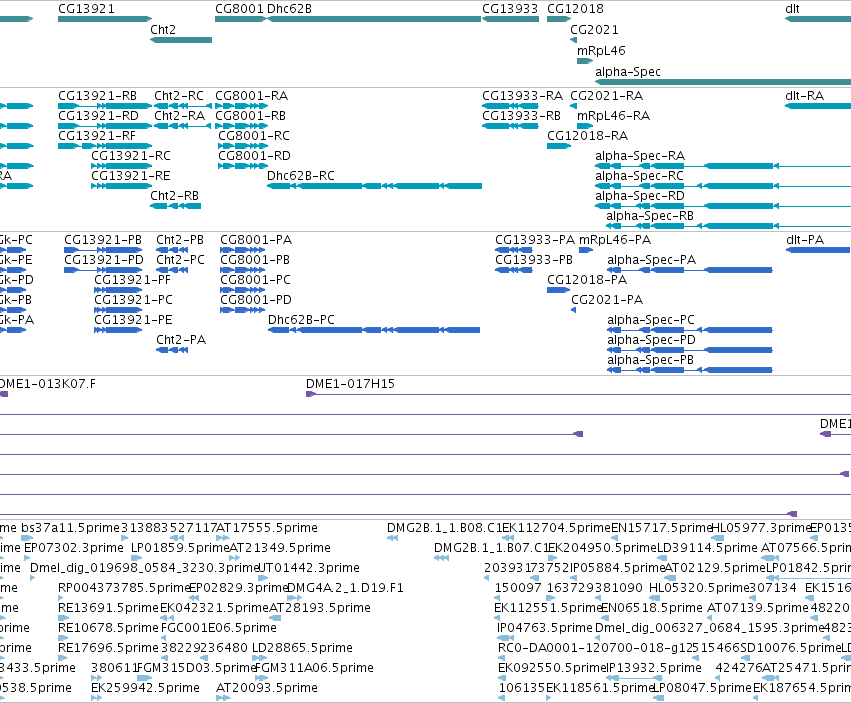Select protein alpha-Spec-PA
The image size is (851, 703).
(x=652, y=260)
